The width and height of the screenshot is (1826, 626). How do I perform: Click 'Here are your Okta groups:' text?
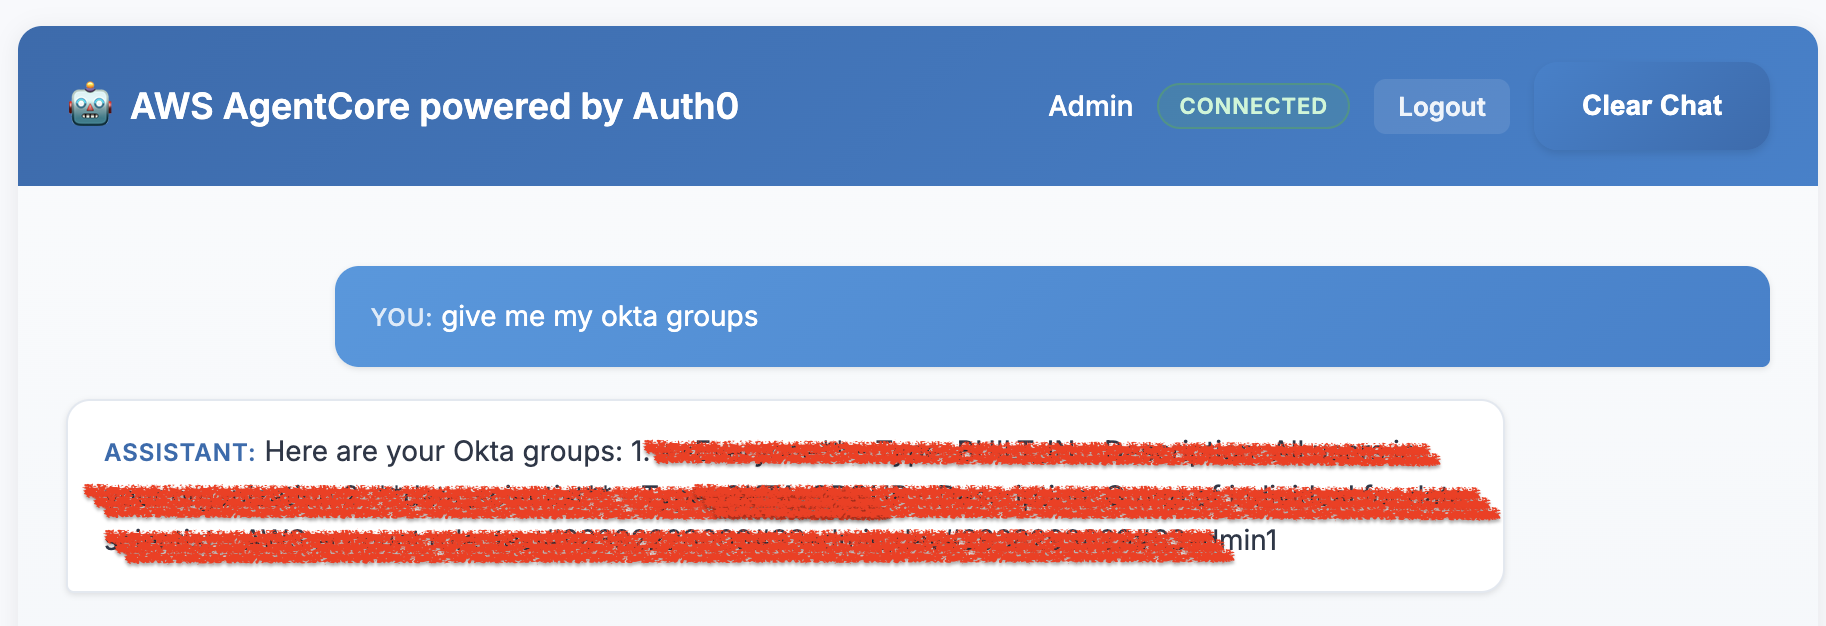[x=444, y=451]
